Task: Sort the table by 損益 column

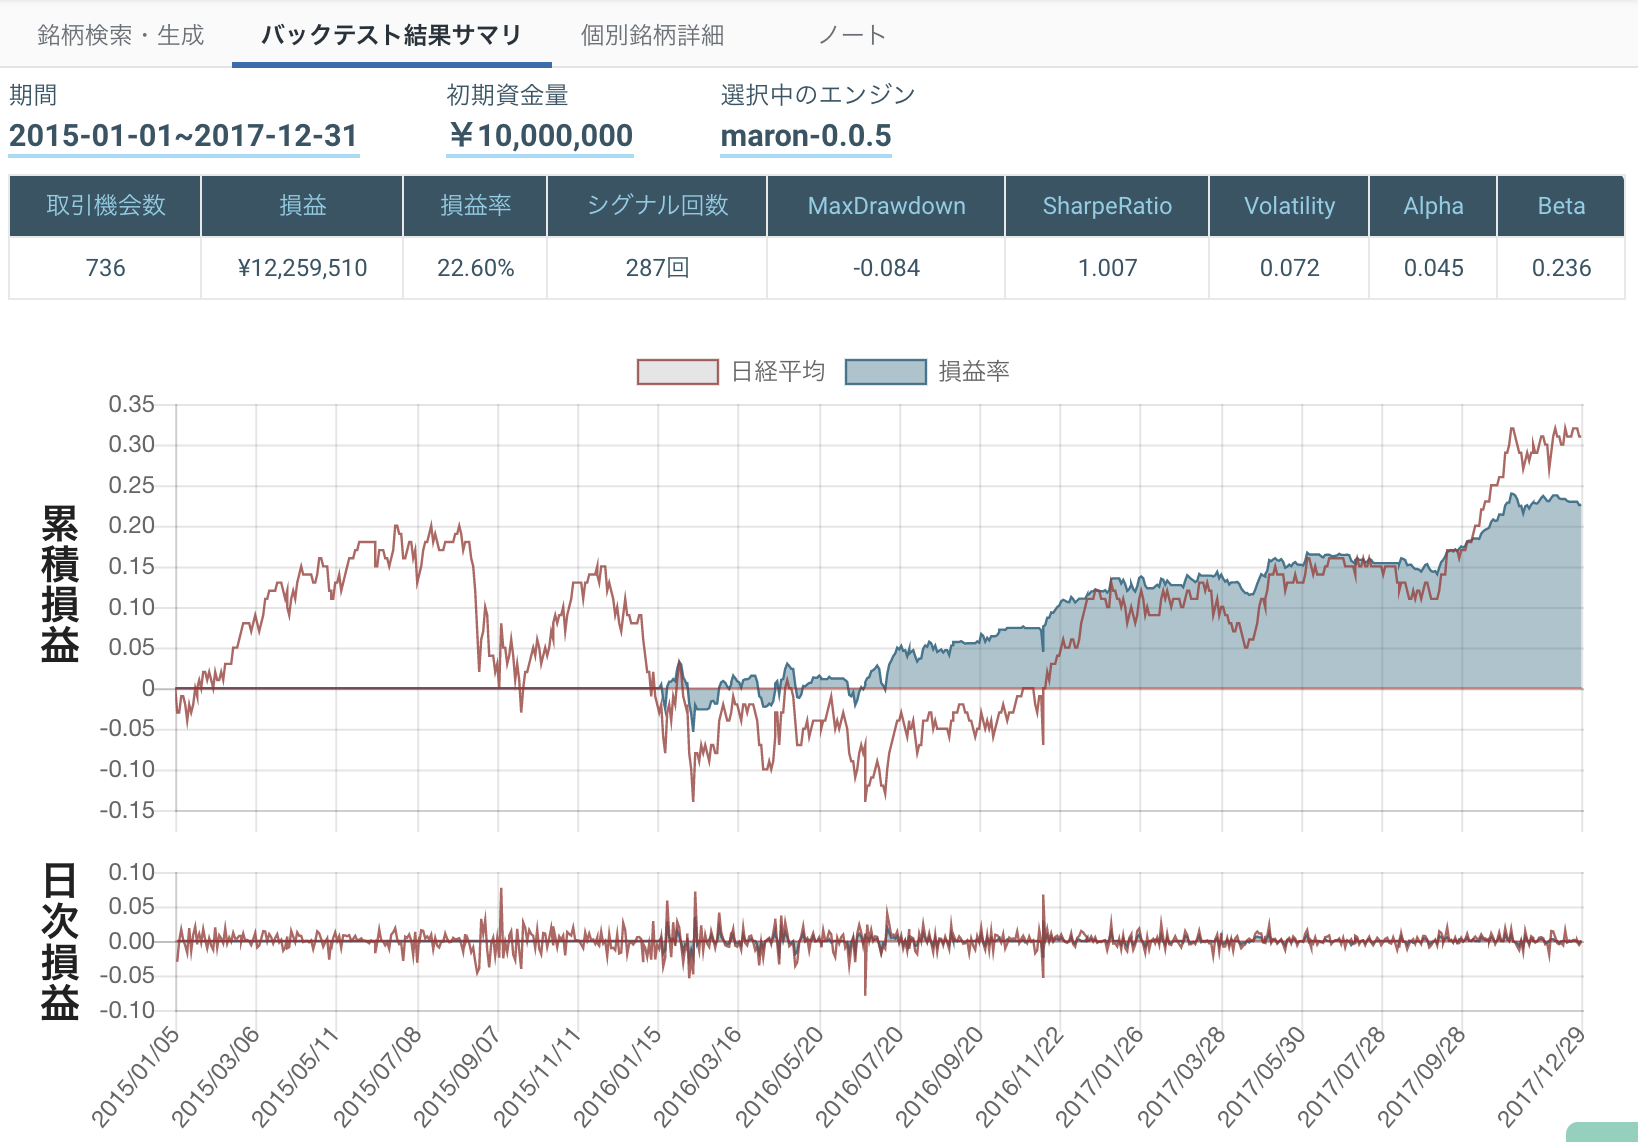Action: [301, 206]
